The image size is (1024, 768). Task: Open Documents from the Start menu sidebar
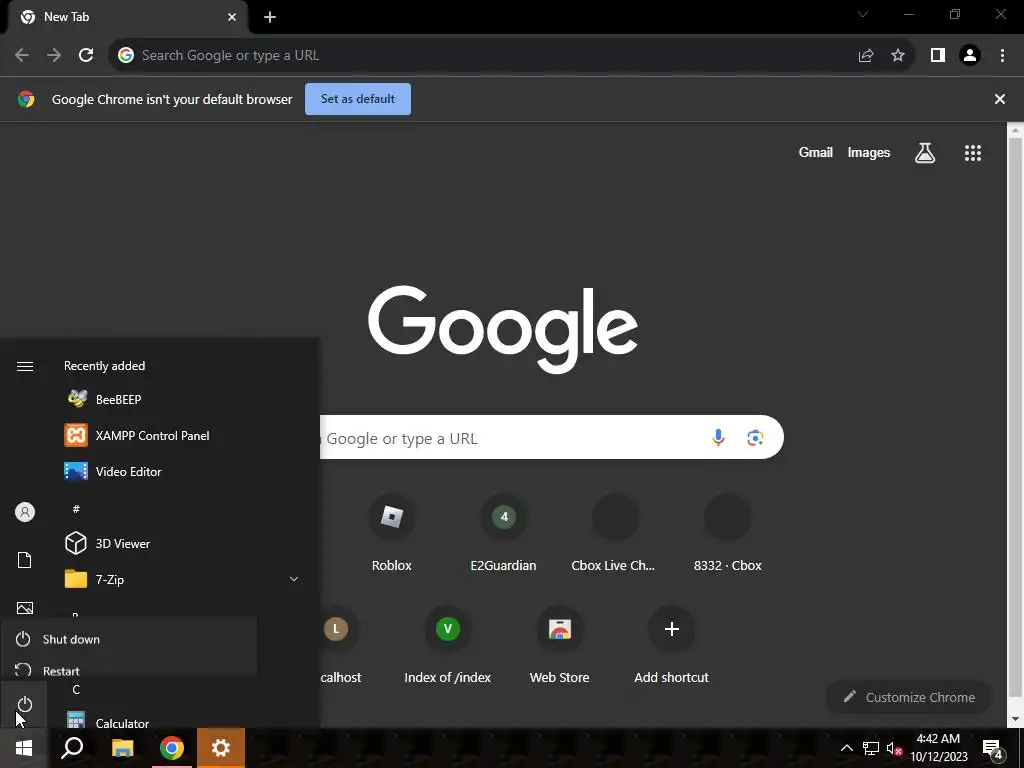(25, 560)
